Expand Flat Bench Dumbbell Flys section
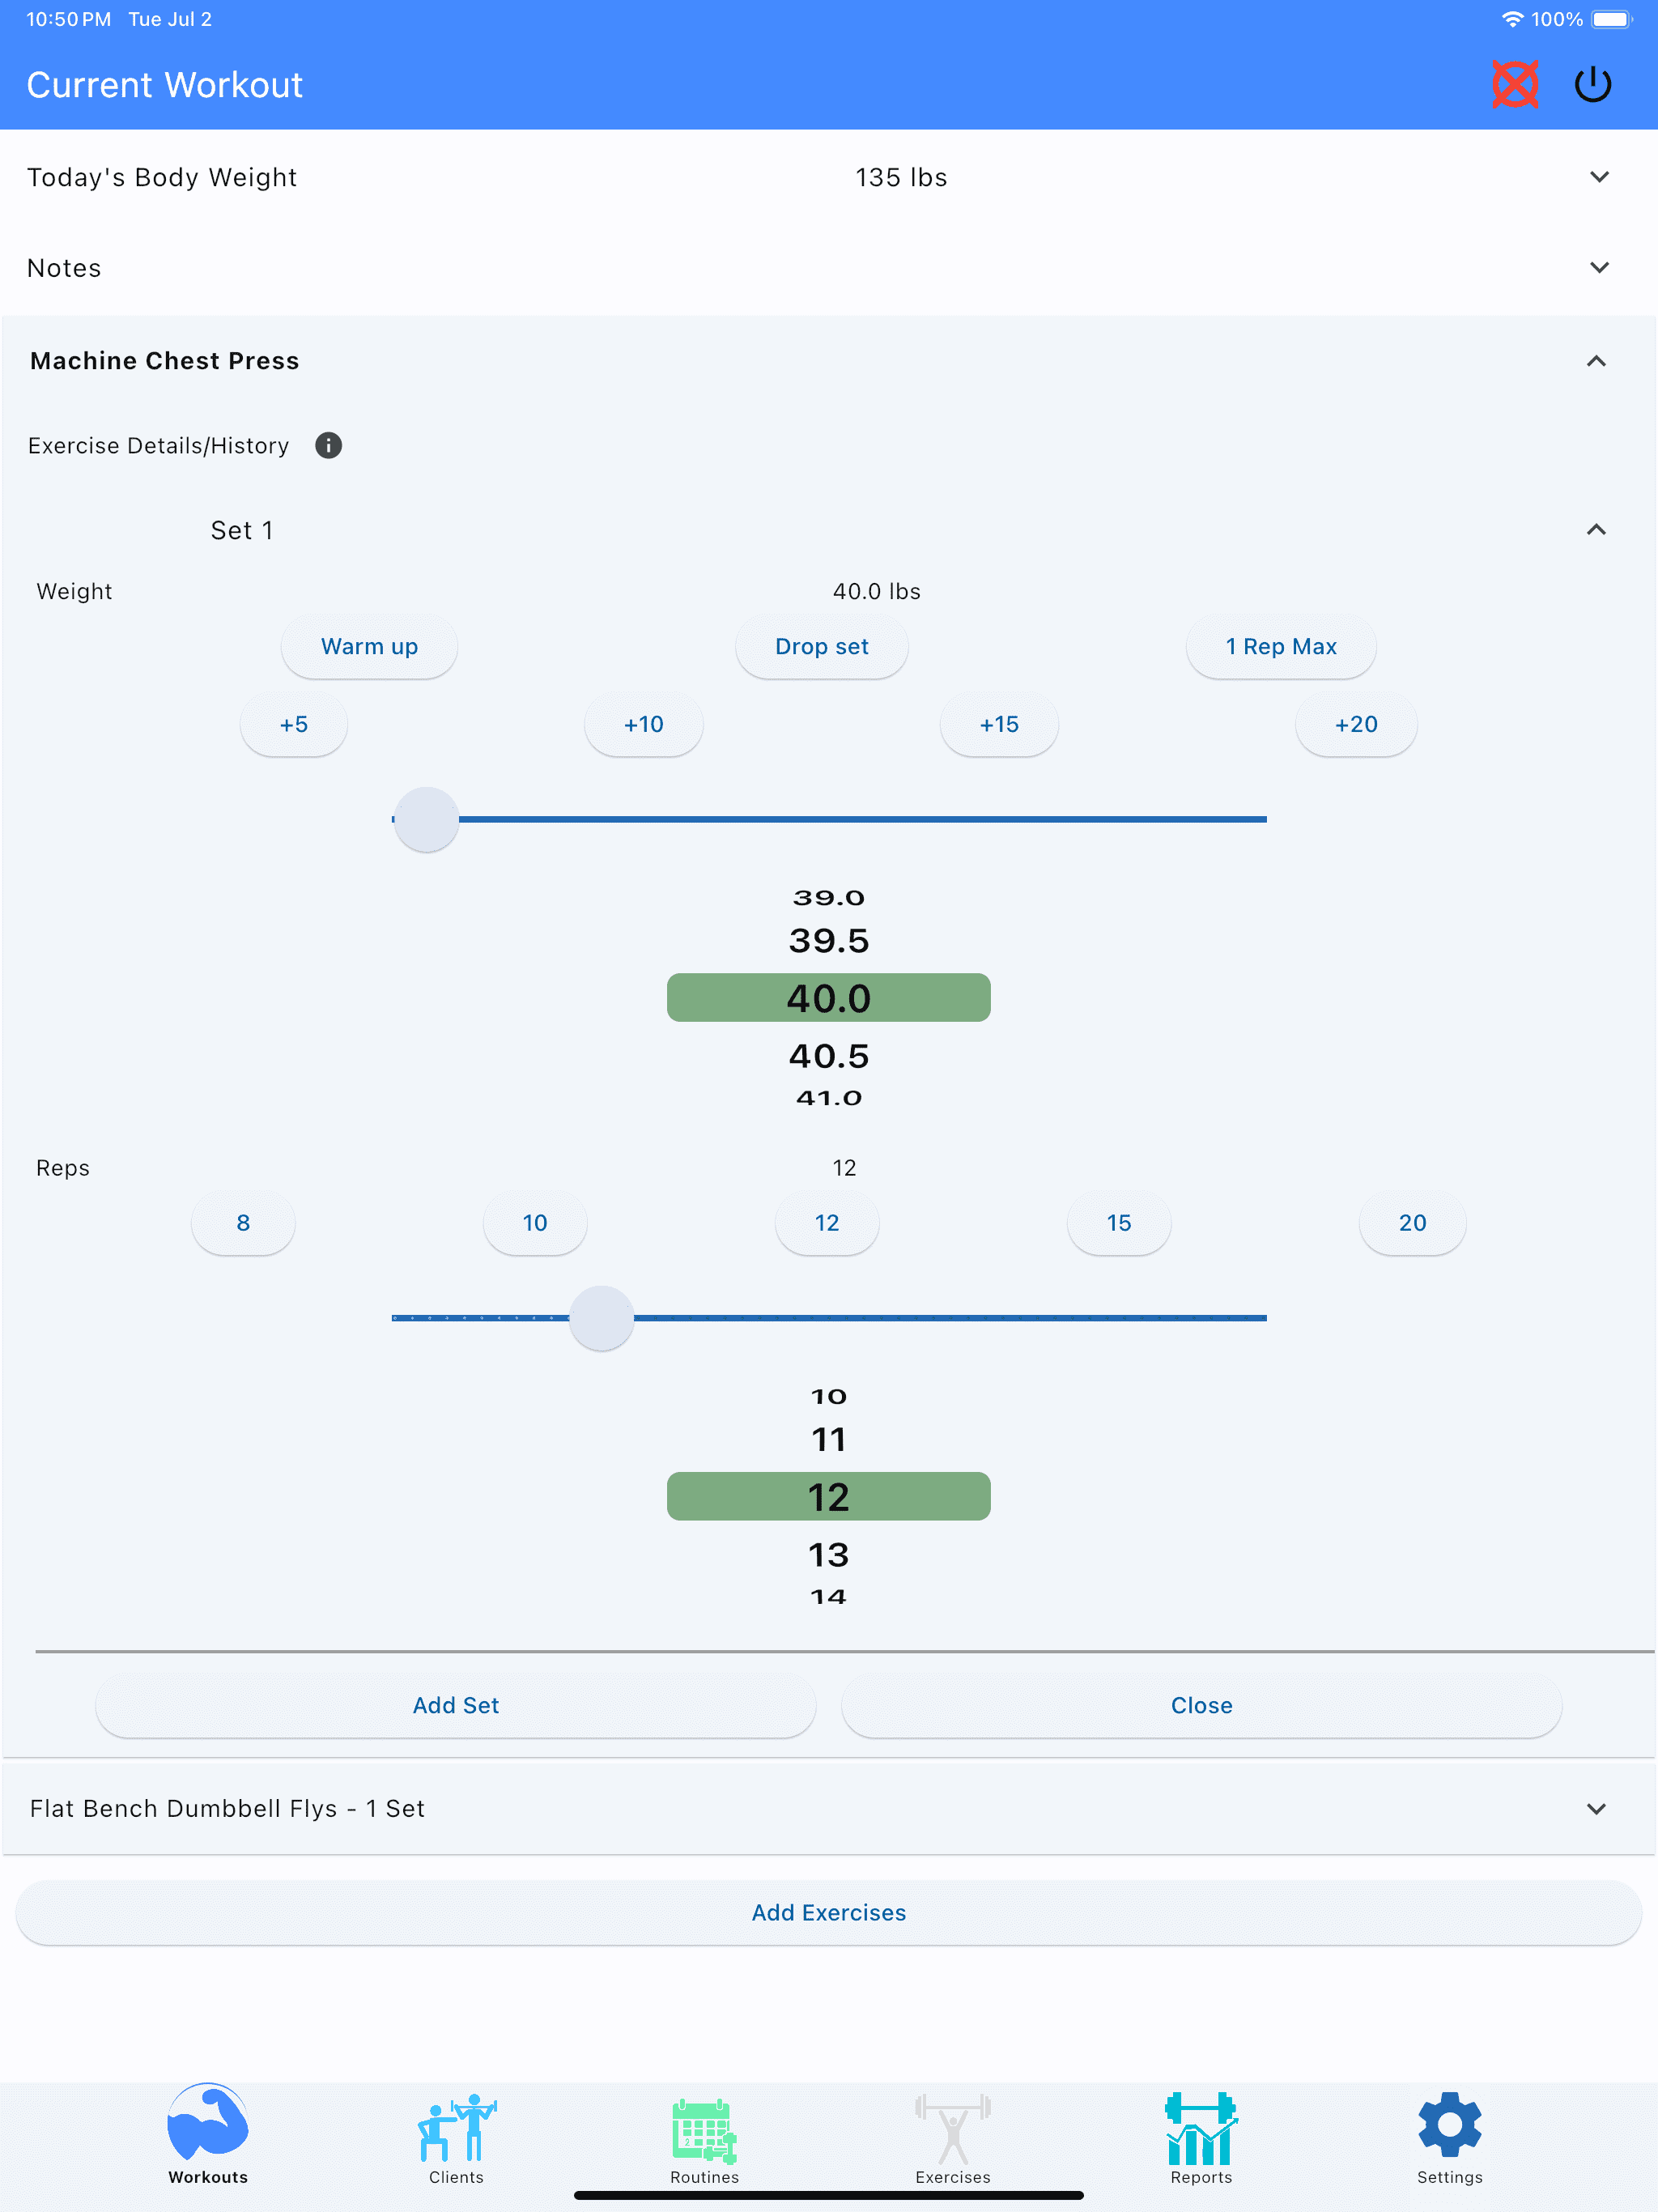 (x=829, y=1808)
